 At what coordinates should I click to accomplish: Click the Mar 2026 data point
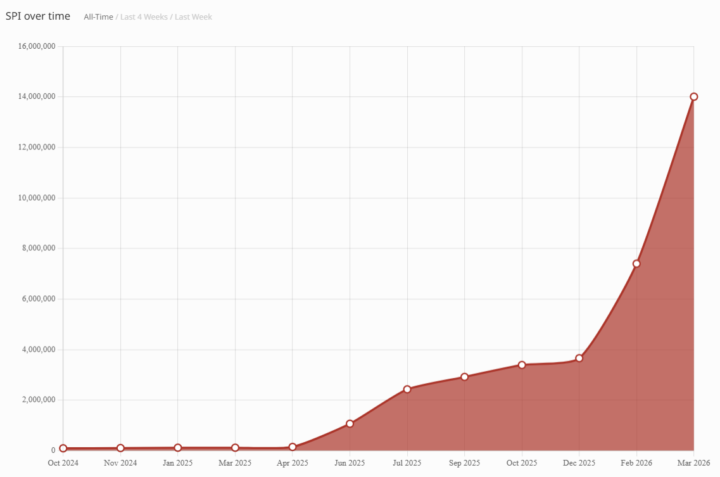tap(694, 96)
